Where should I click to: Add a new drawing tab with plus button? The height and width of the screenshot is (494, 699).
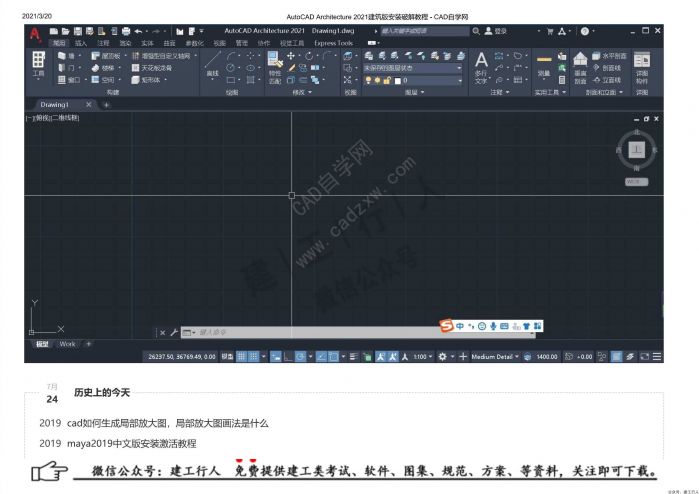point(106,105)
